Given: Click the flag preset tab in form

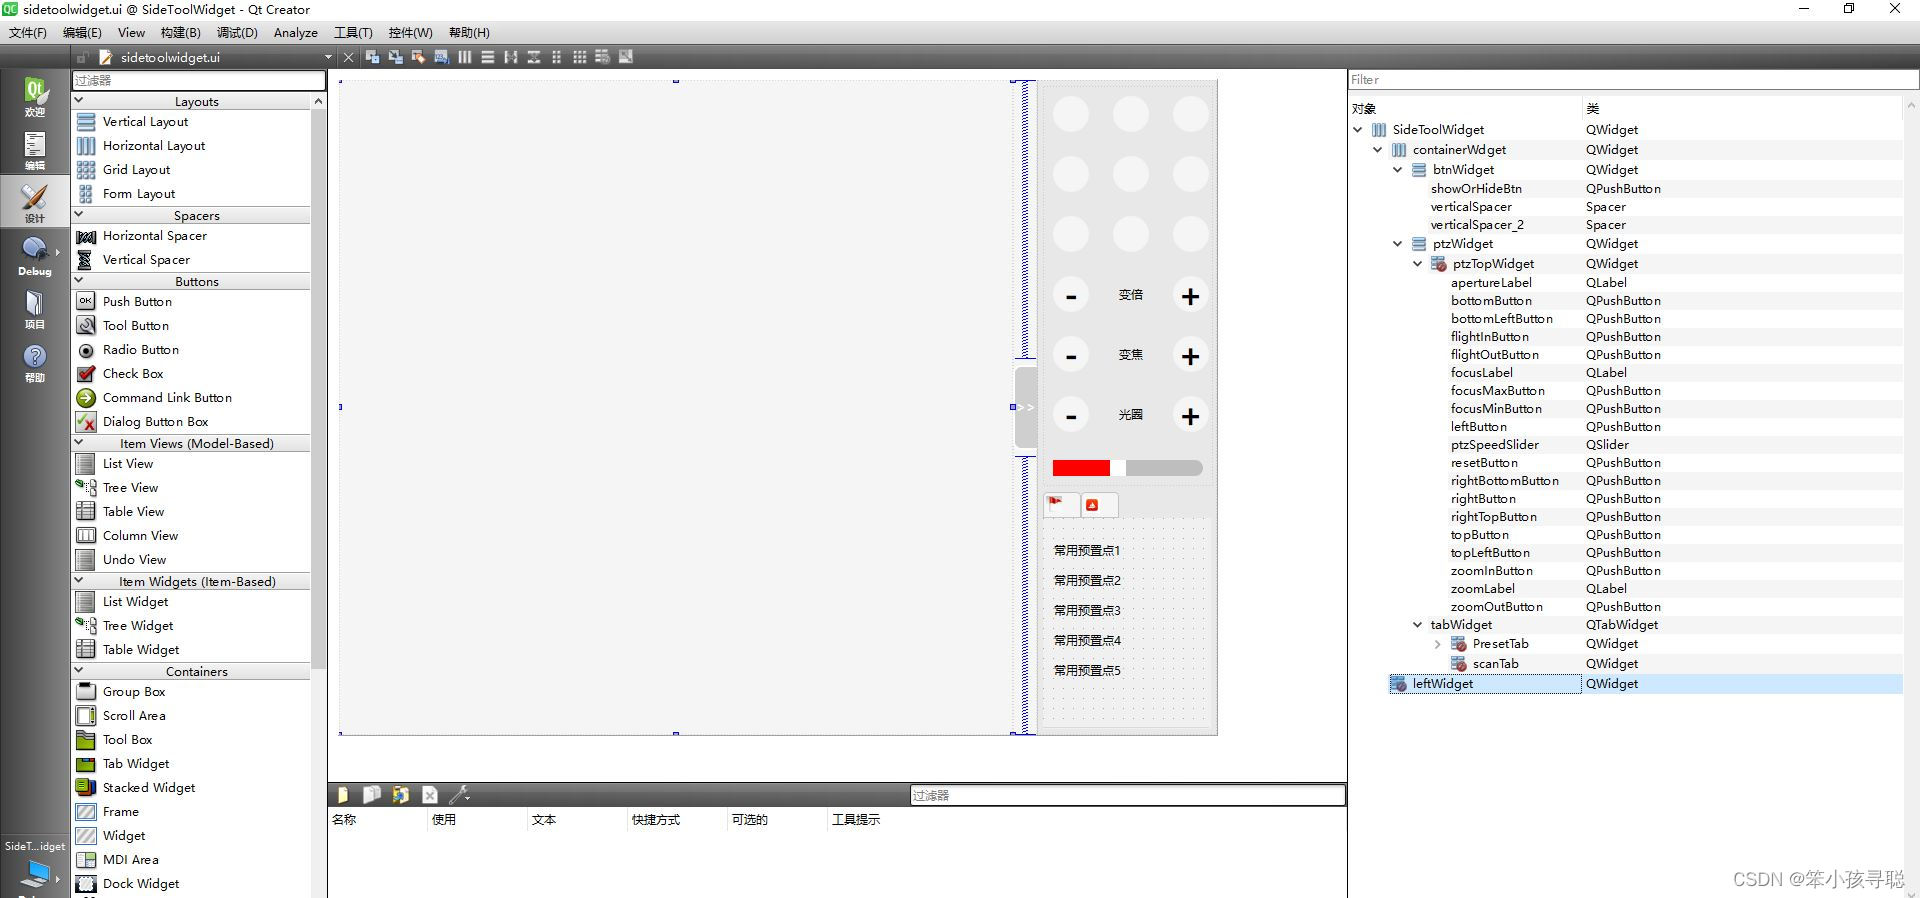Looking at the screenshot, I should pyautogui.click(x=1061, y=504).
